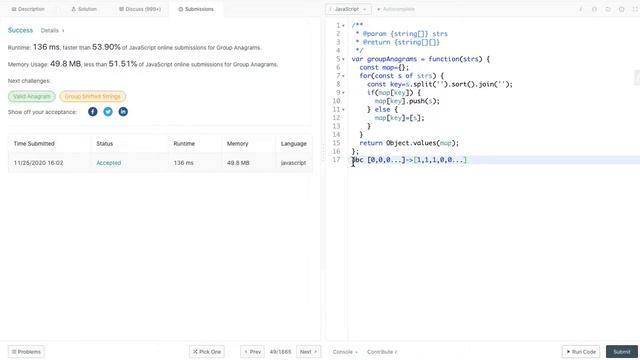Click the Memory column header
Image resolution: width=640 pixels, height=360 pixels.
click(238, 144)
